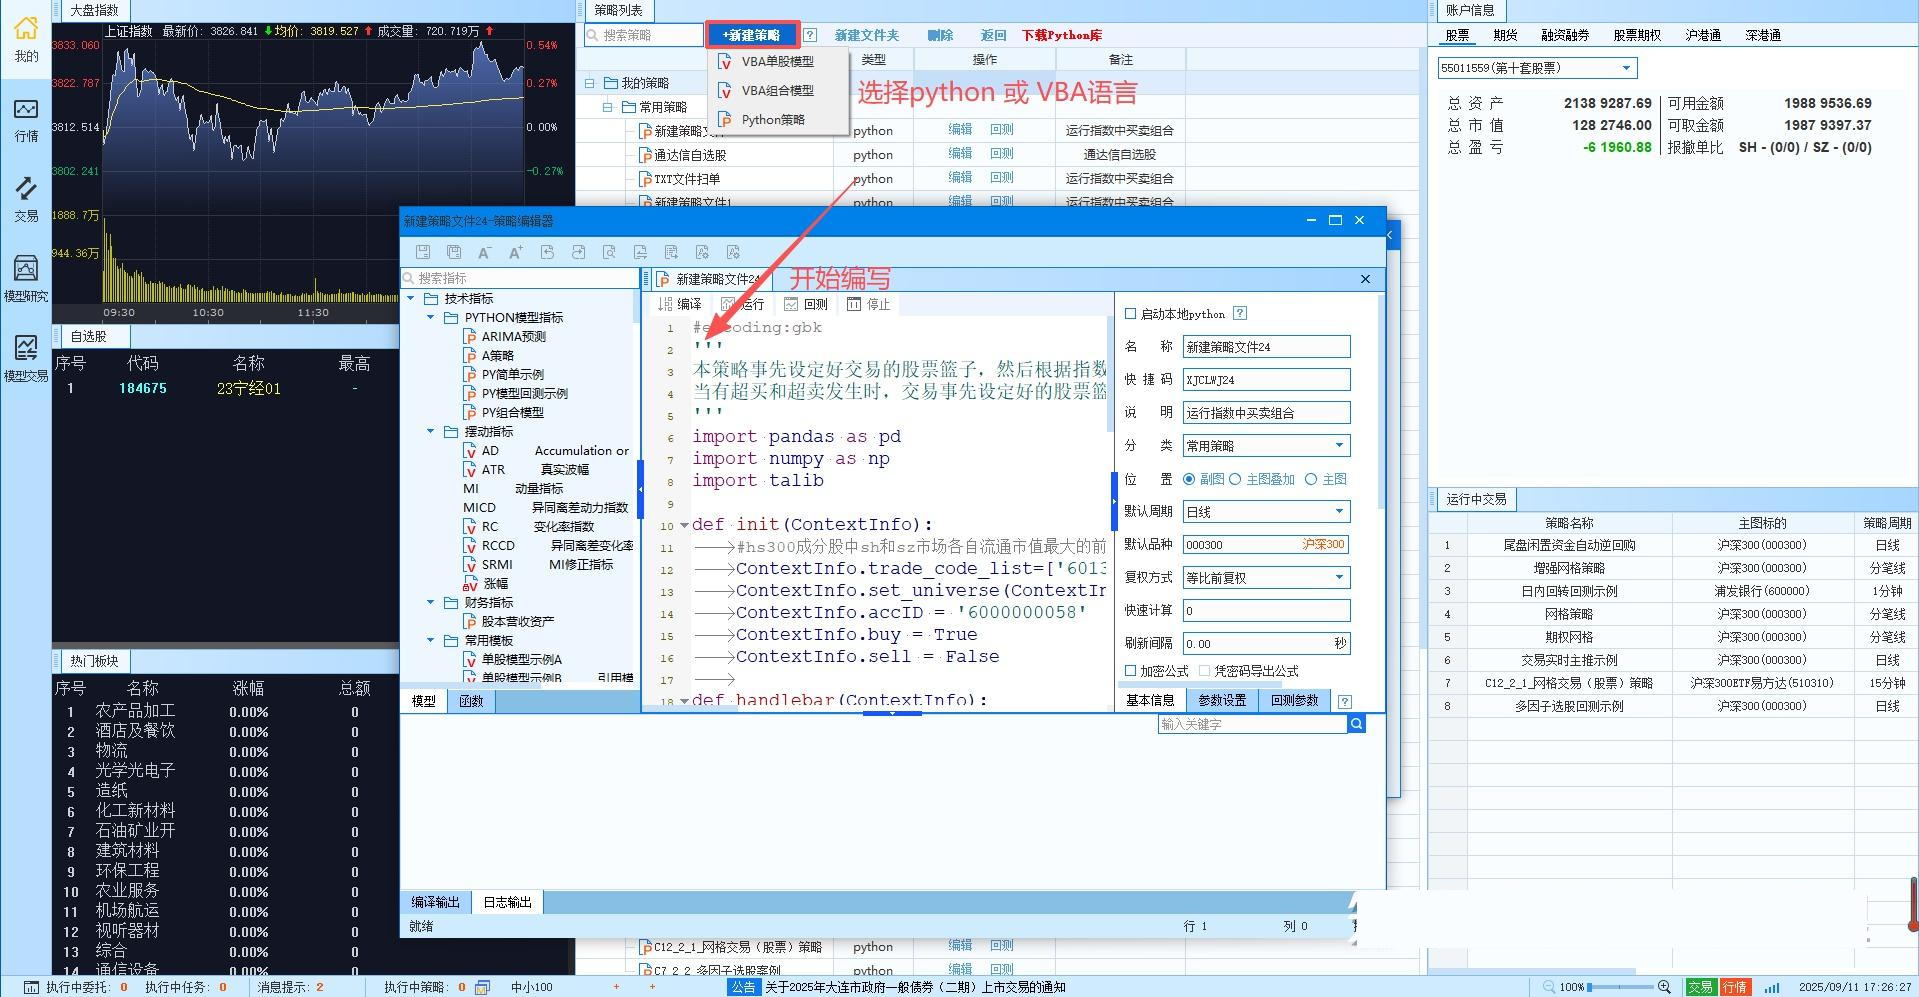This screenshot has width=1919, height=997.
Task: Select the 主图叠加 radio option
Action: [x=1236, y=479]
